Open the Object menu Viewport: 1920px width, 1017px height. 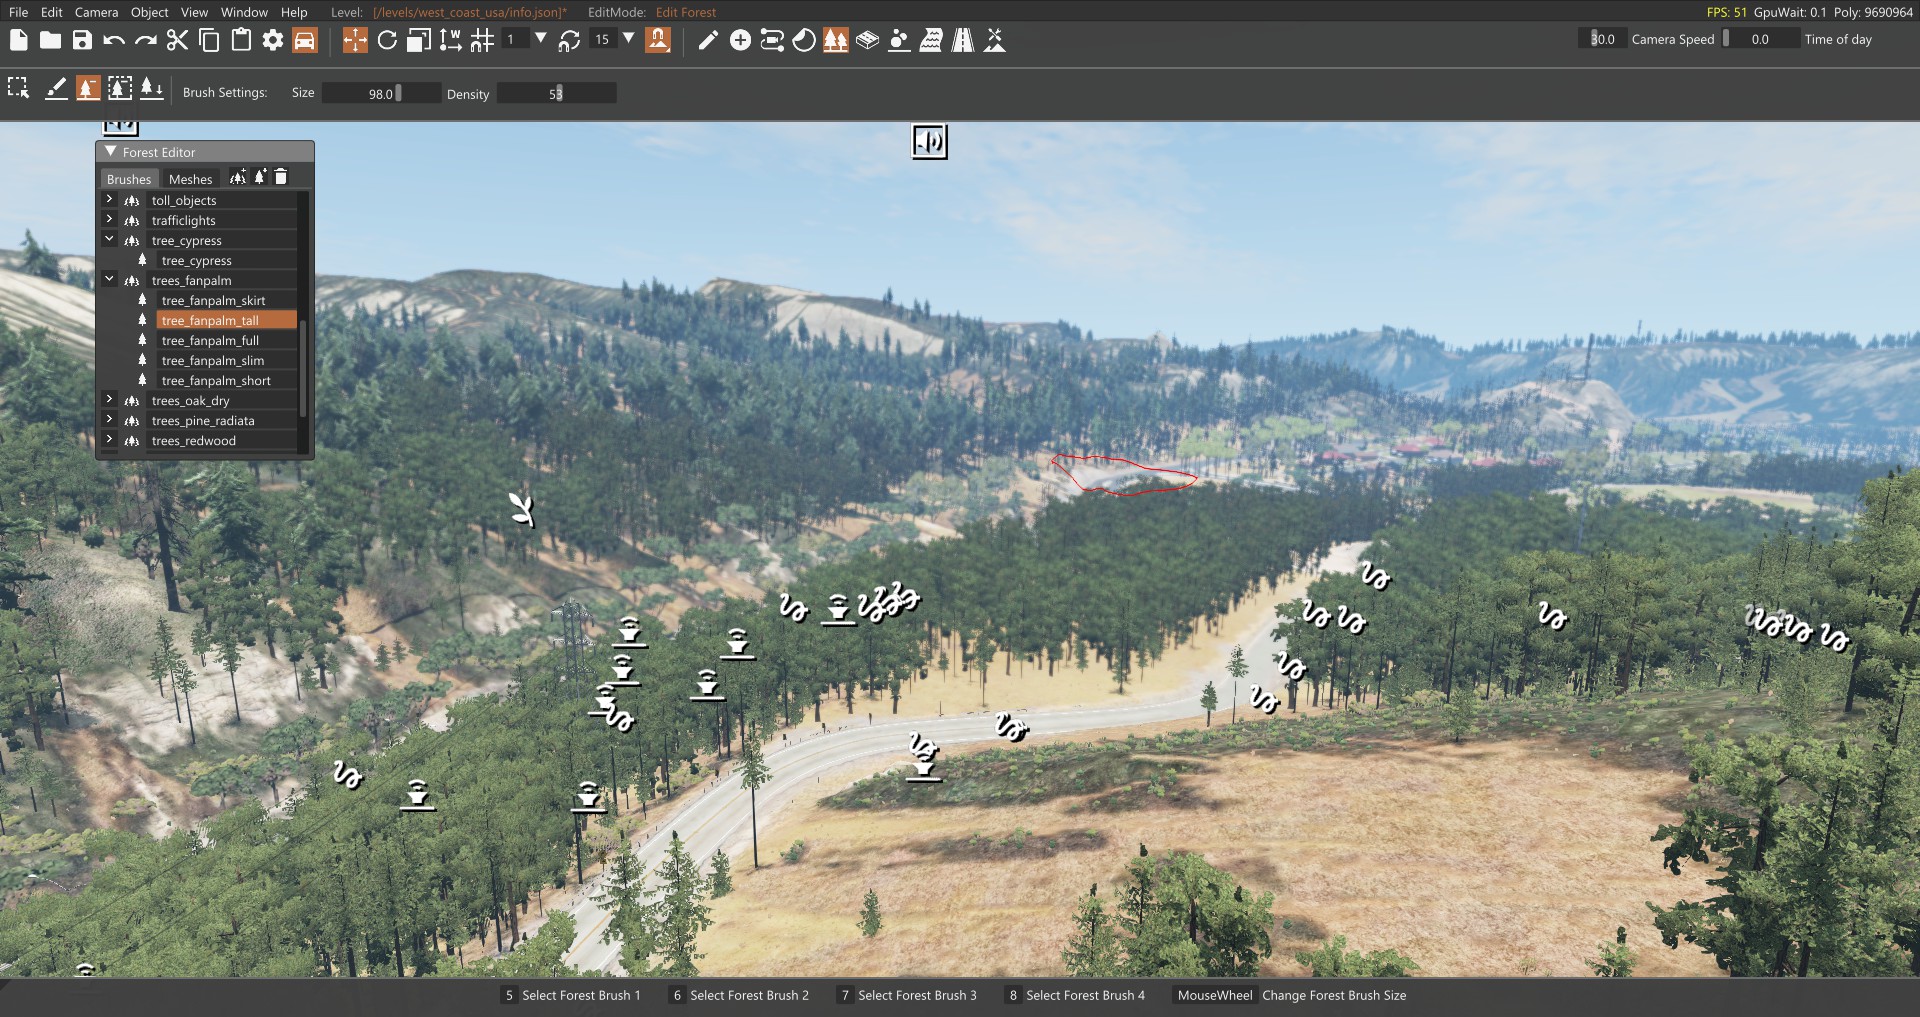pyautogui.click(x=150, y=12)
